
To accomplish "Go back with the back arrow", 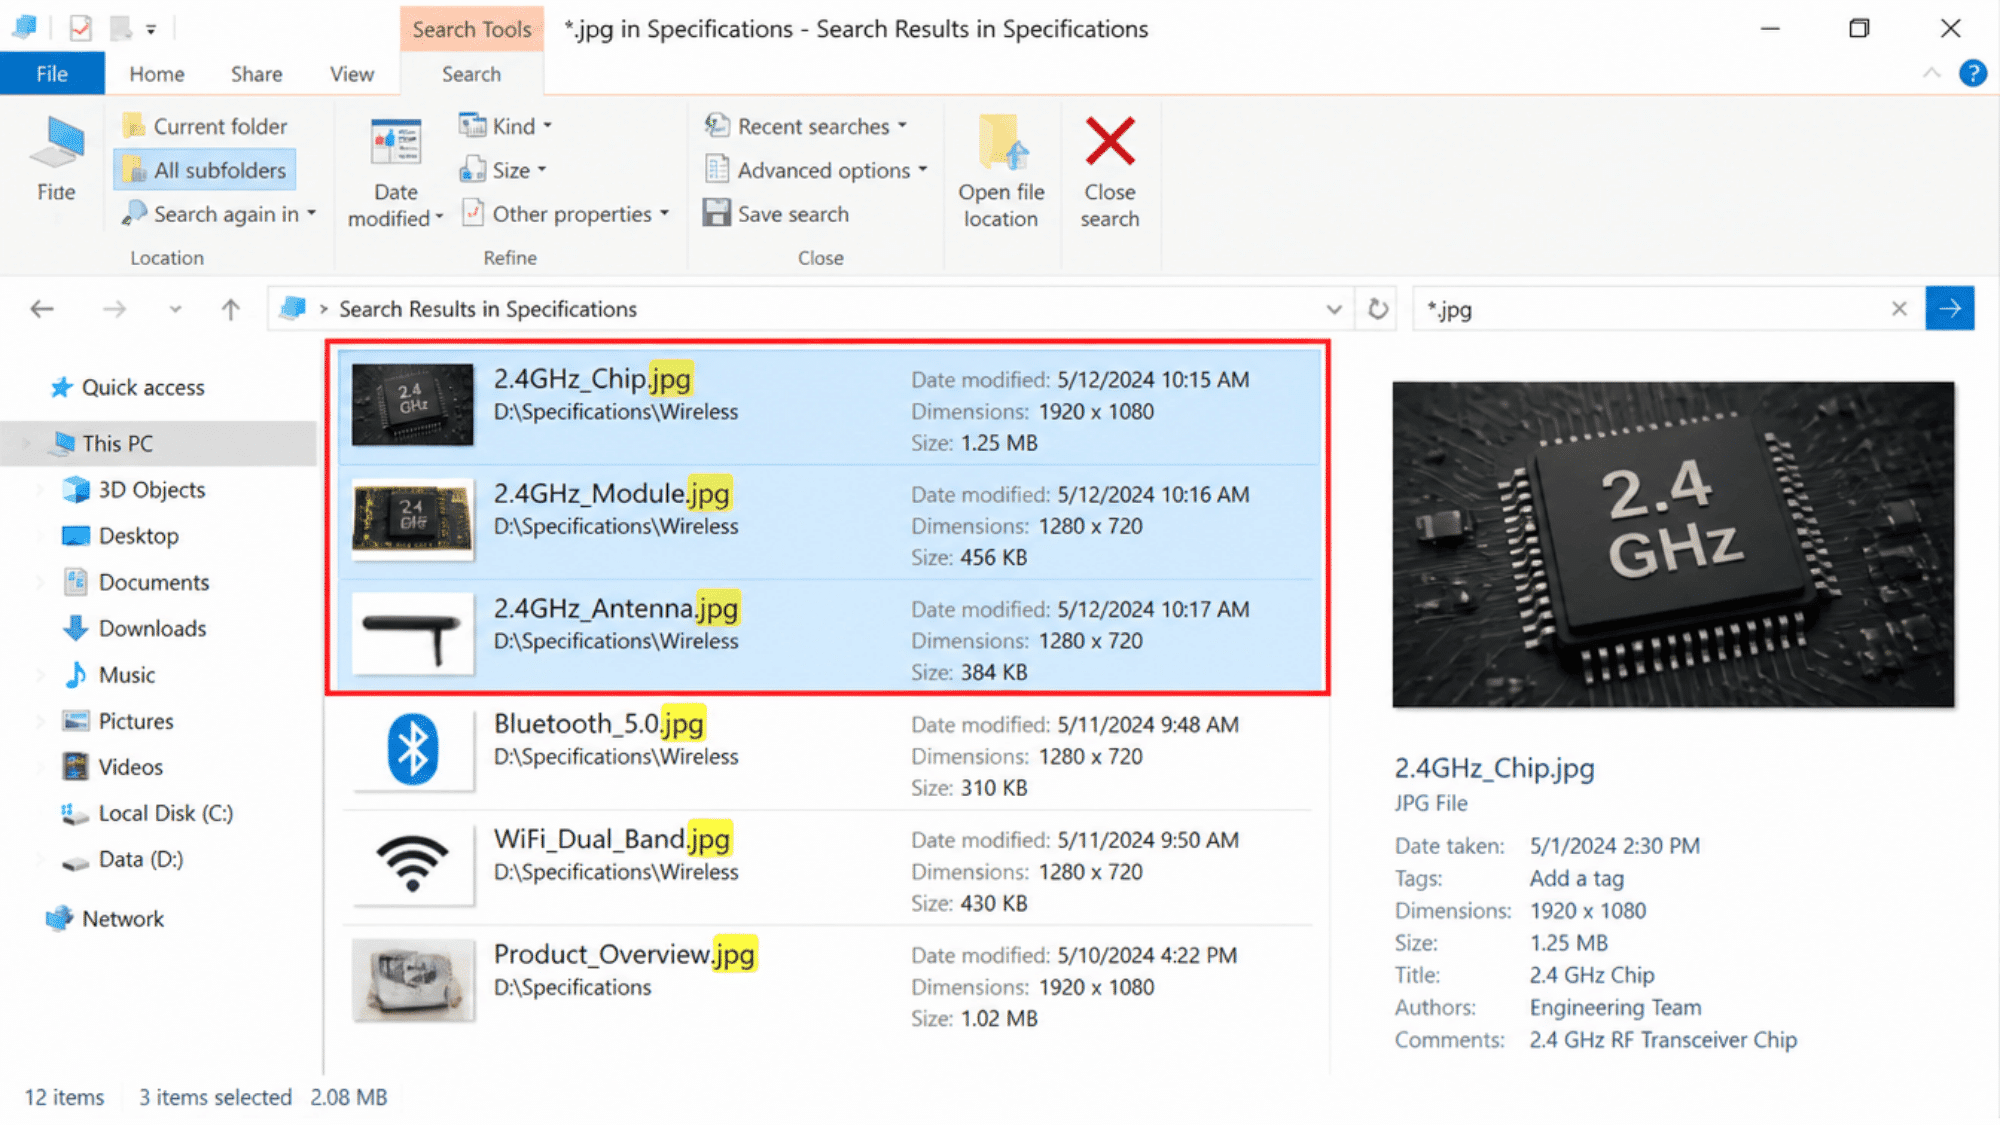I will coord(42,309).
